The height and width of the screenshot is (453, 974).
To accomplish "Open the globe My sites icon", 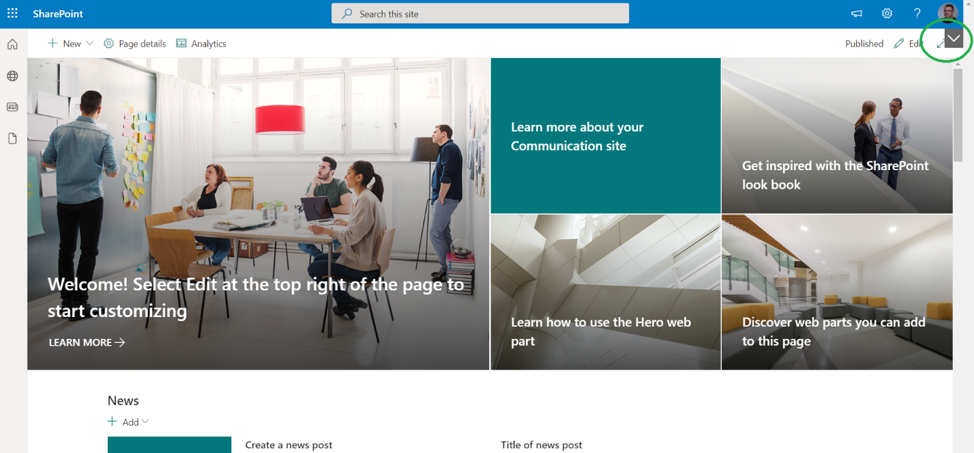I will coord(12,76).
